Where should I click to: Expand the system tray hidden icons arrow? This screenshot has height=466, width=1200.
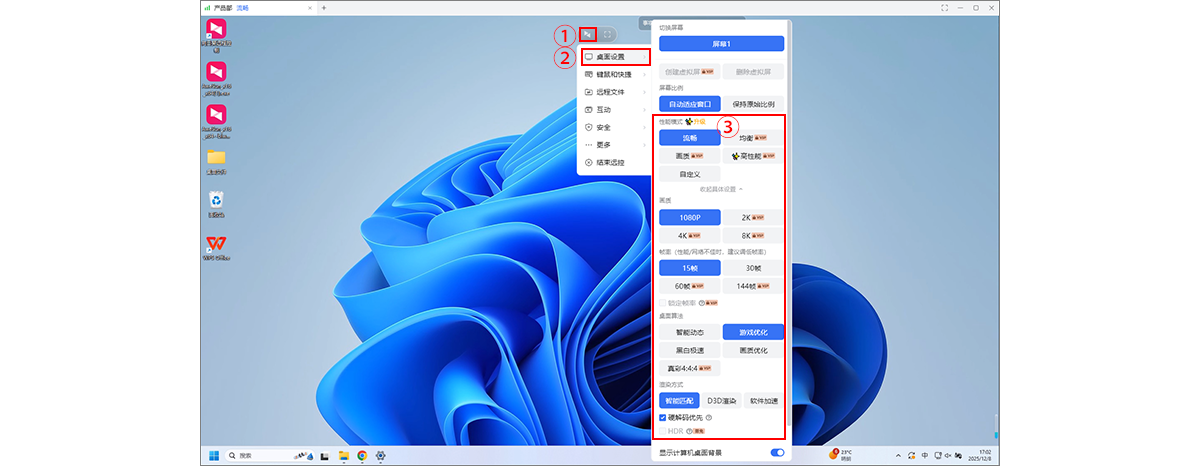898,455
